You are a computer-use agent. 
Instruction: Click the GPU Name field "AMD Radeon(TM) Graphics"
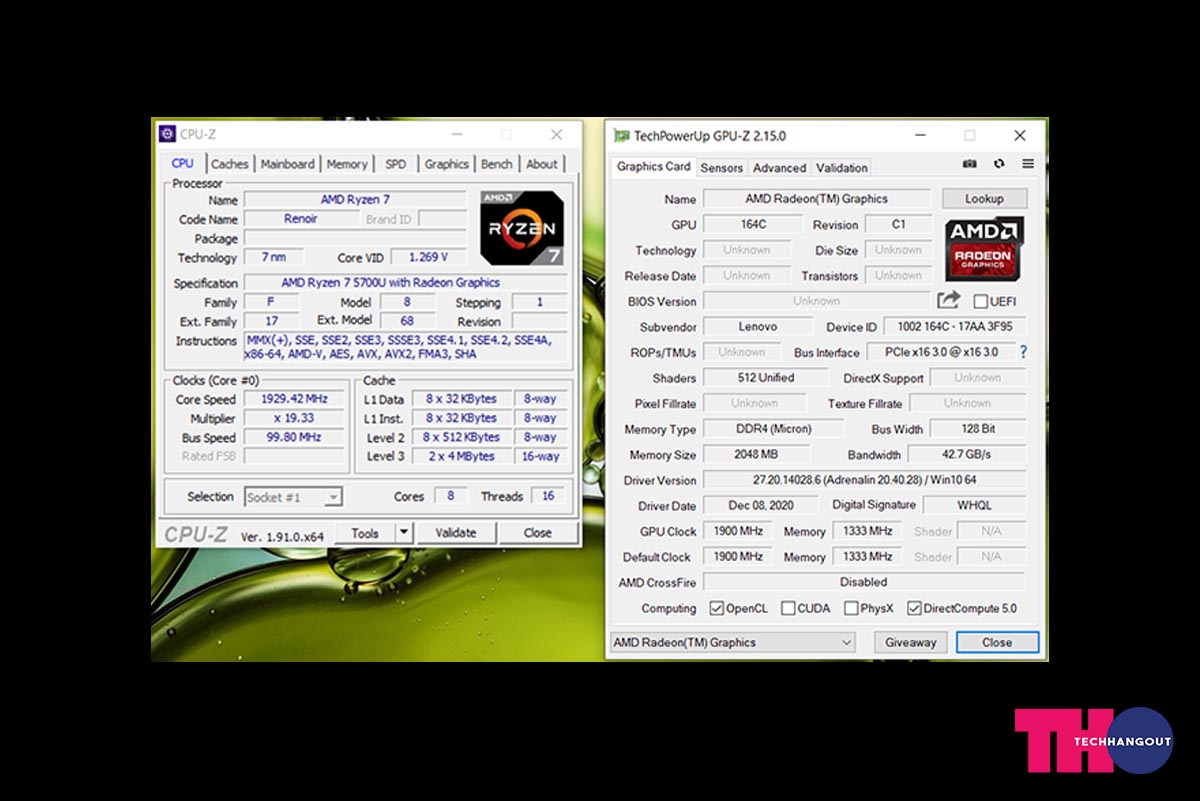pos(816,199)
